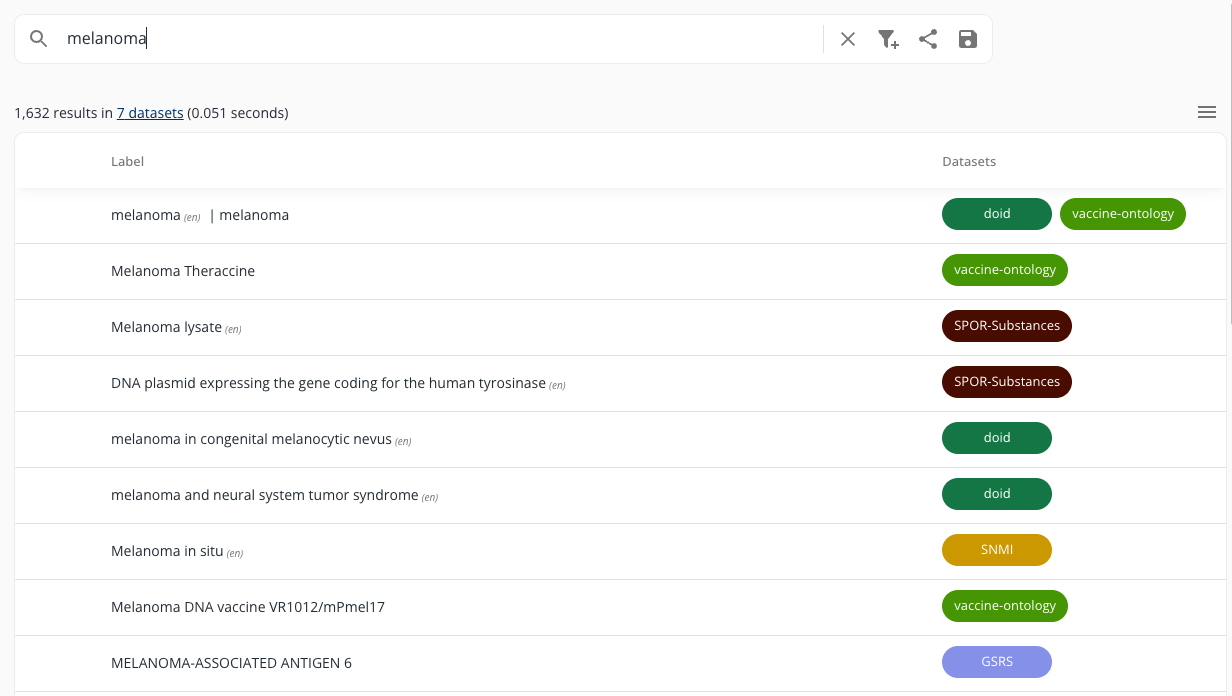Click the search magnifier icon
The image size is (1232, 696).
click(39, 39)
